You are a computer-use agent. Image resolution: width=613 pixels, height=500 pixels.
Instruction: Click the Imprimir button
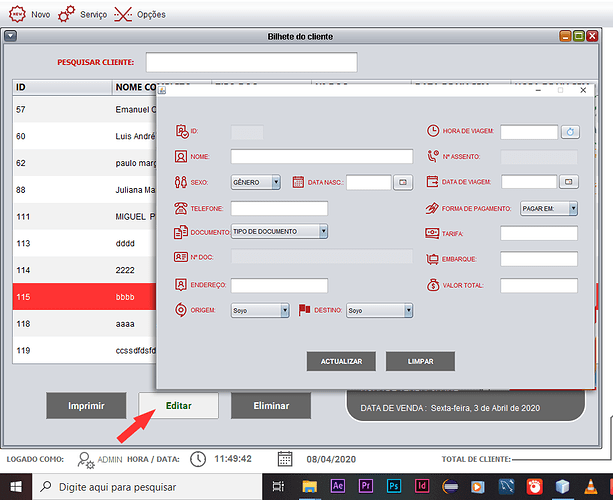86,406
